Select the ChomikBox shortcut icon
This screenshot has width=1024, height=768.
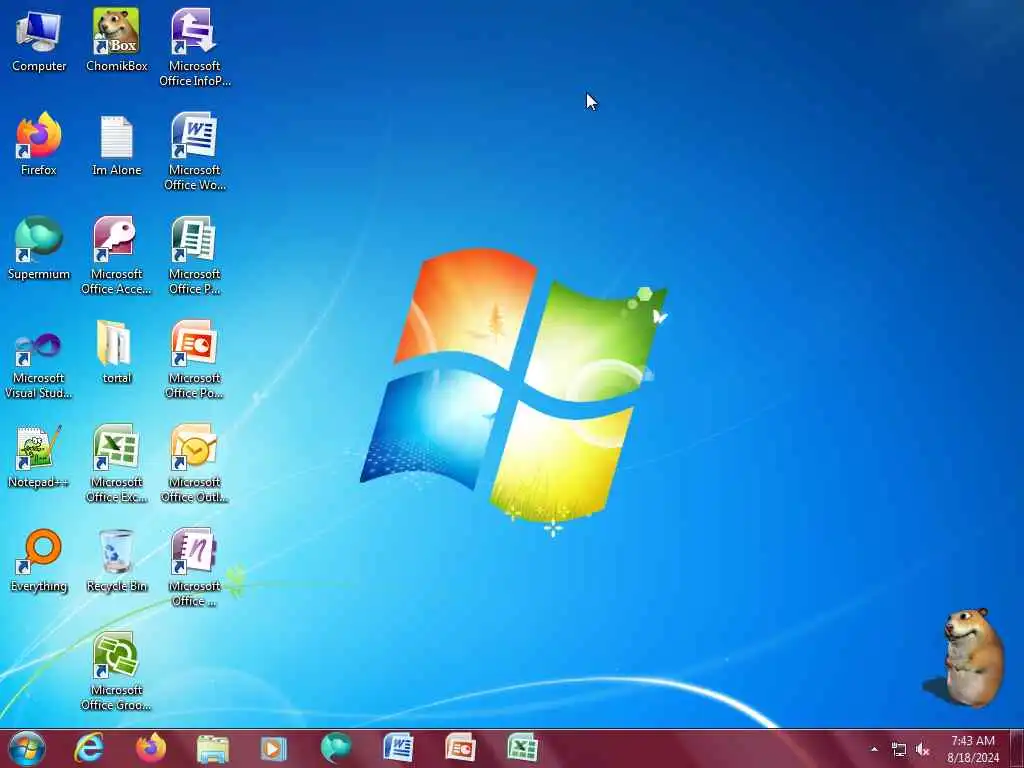(x=116, y=40)
